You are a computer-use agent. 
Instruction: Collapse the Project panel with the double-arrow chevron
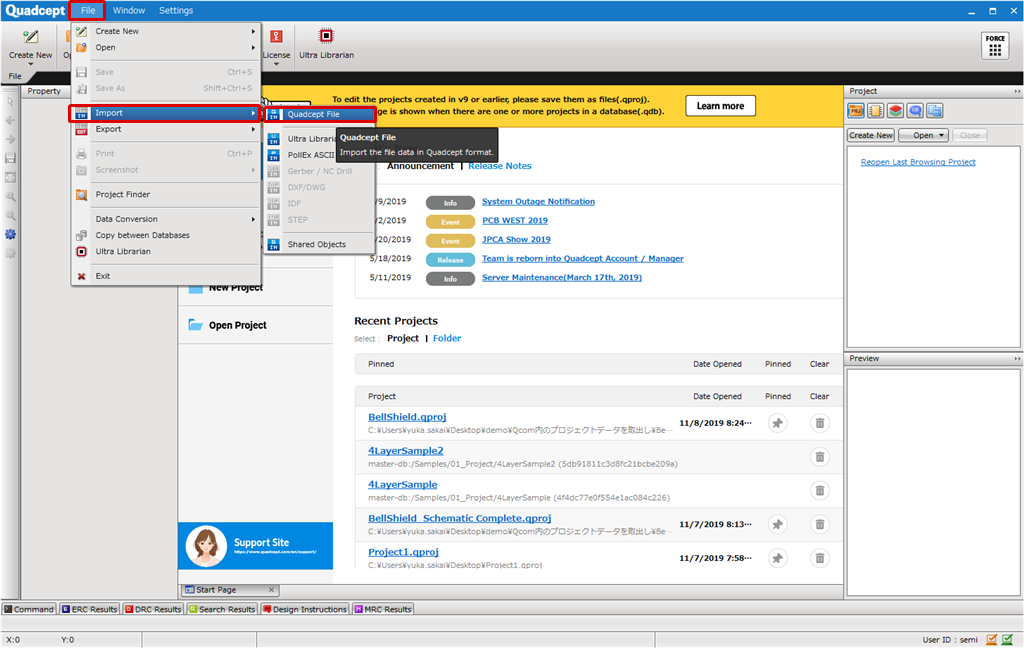point(1016,91)
